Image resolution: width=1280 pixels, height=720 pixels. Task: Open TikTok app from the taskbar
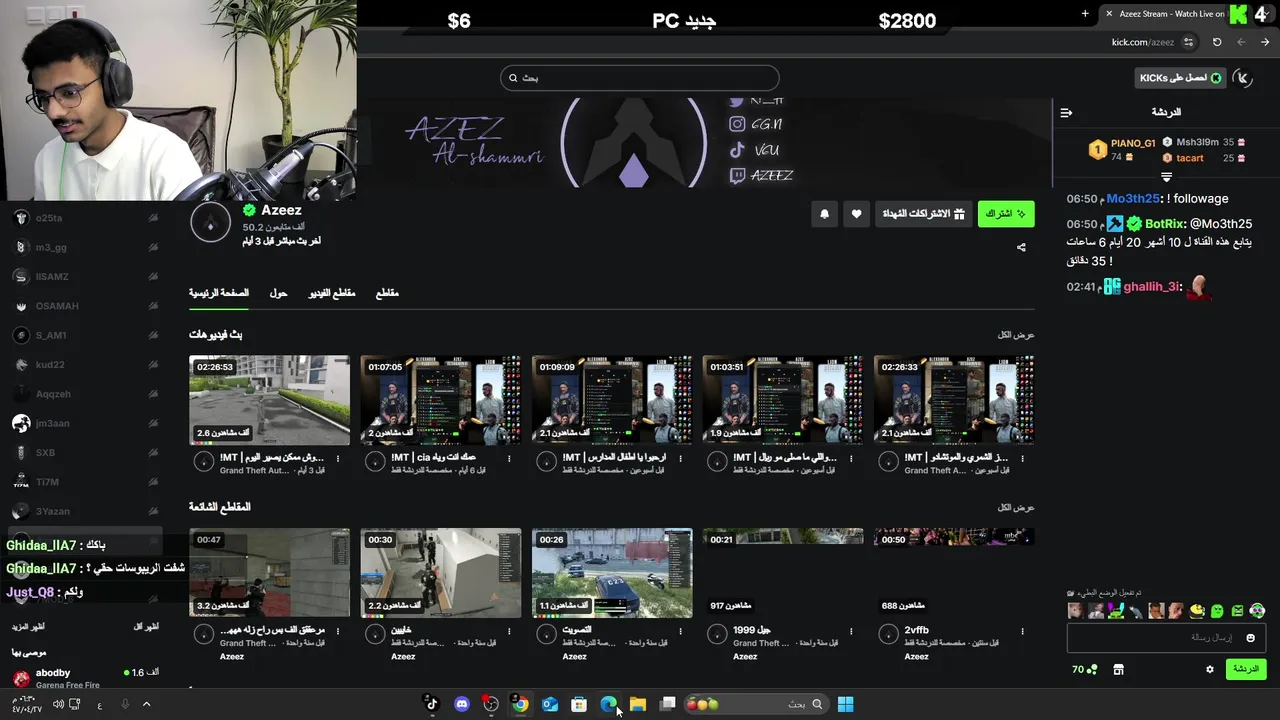tap(432, 704)
